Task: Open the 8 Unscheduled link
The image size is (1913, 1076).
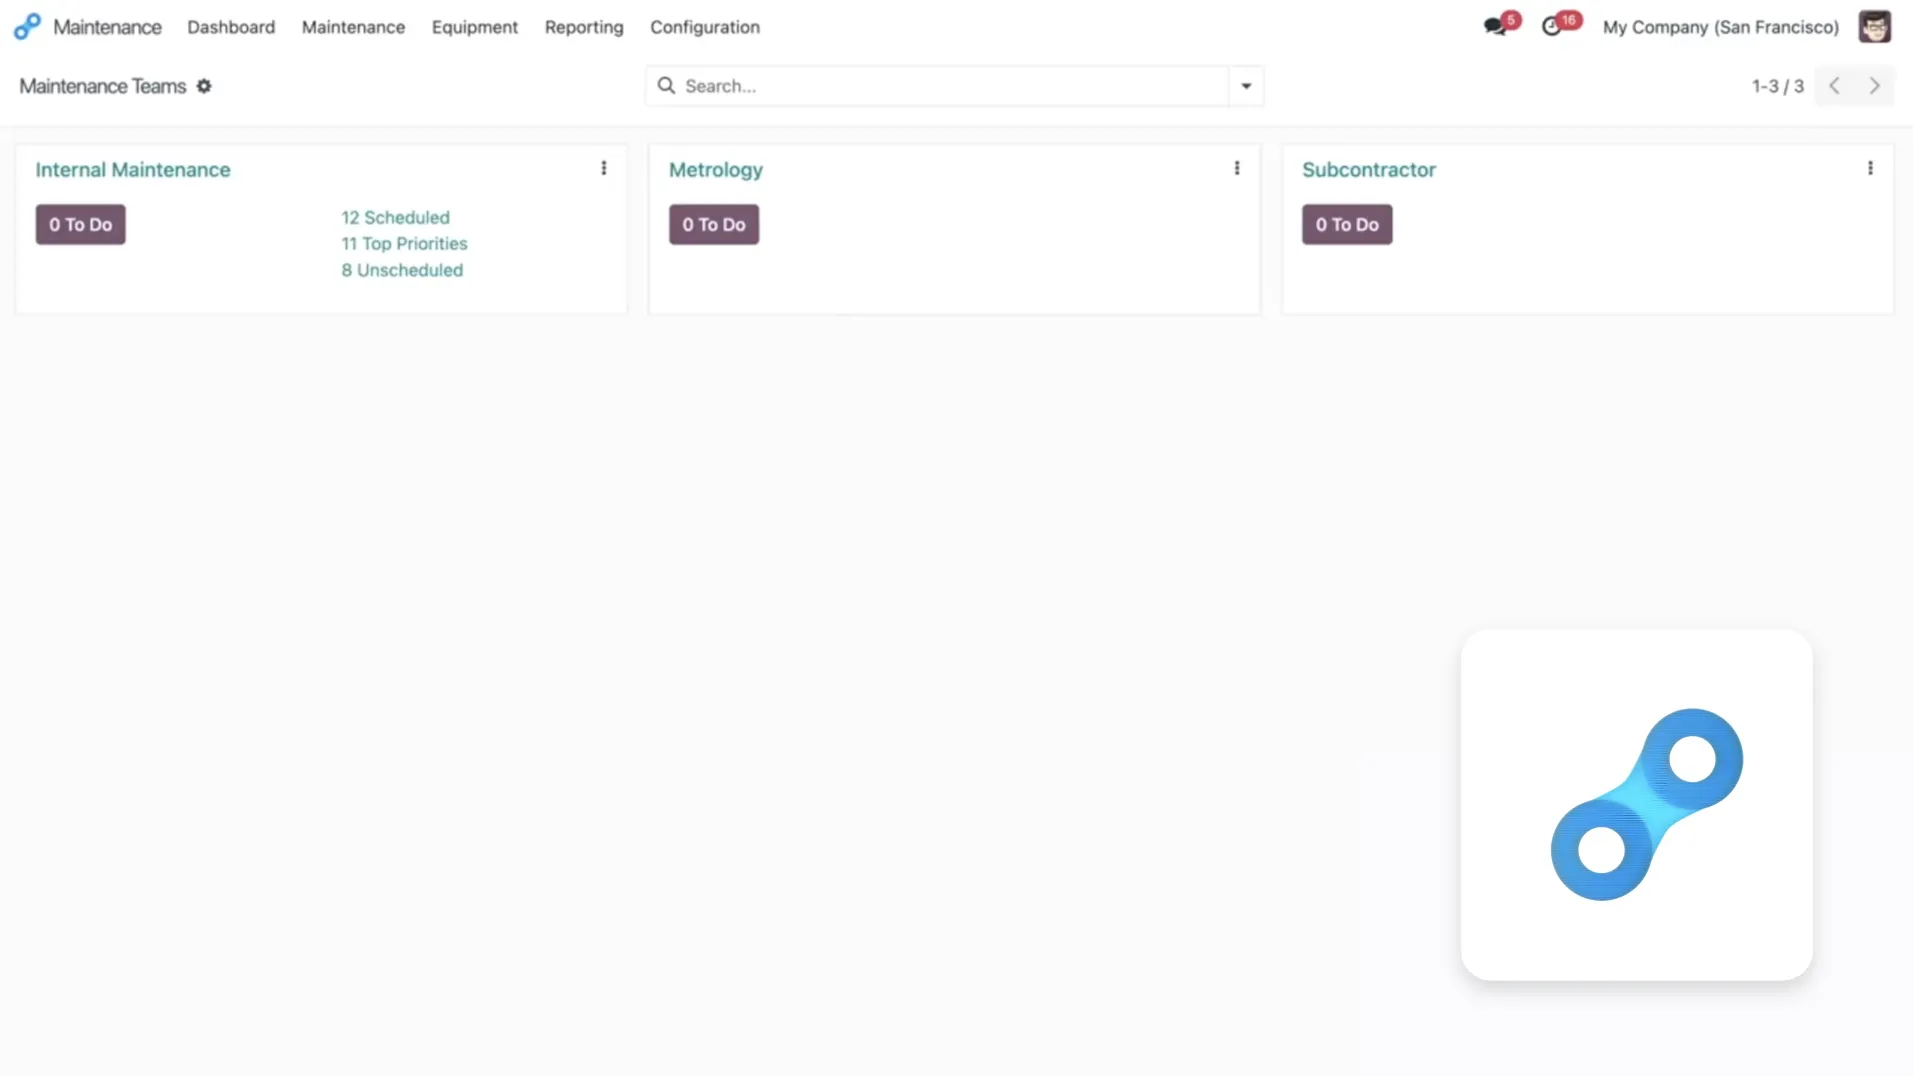Action: [402, 270]
